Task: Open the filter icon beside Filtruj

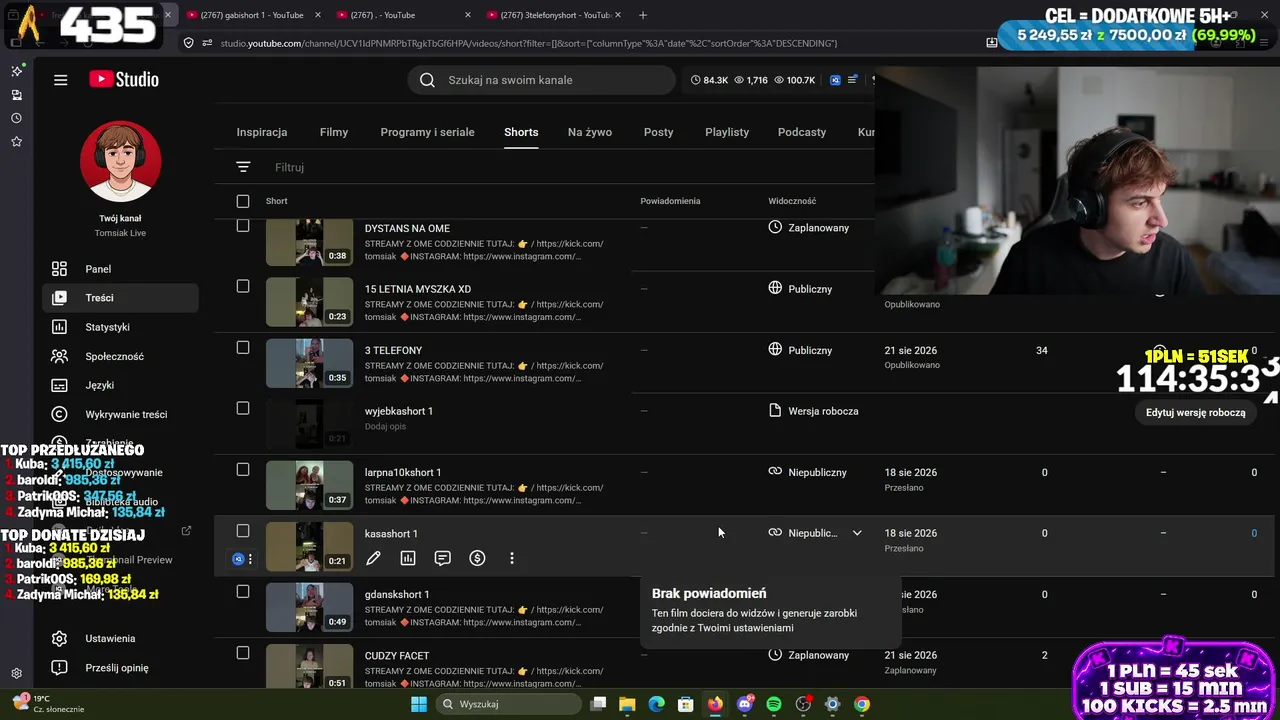Action: pyautogui.click(x=243, y=167)
